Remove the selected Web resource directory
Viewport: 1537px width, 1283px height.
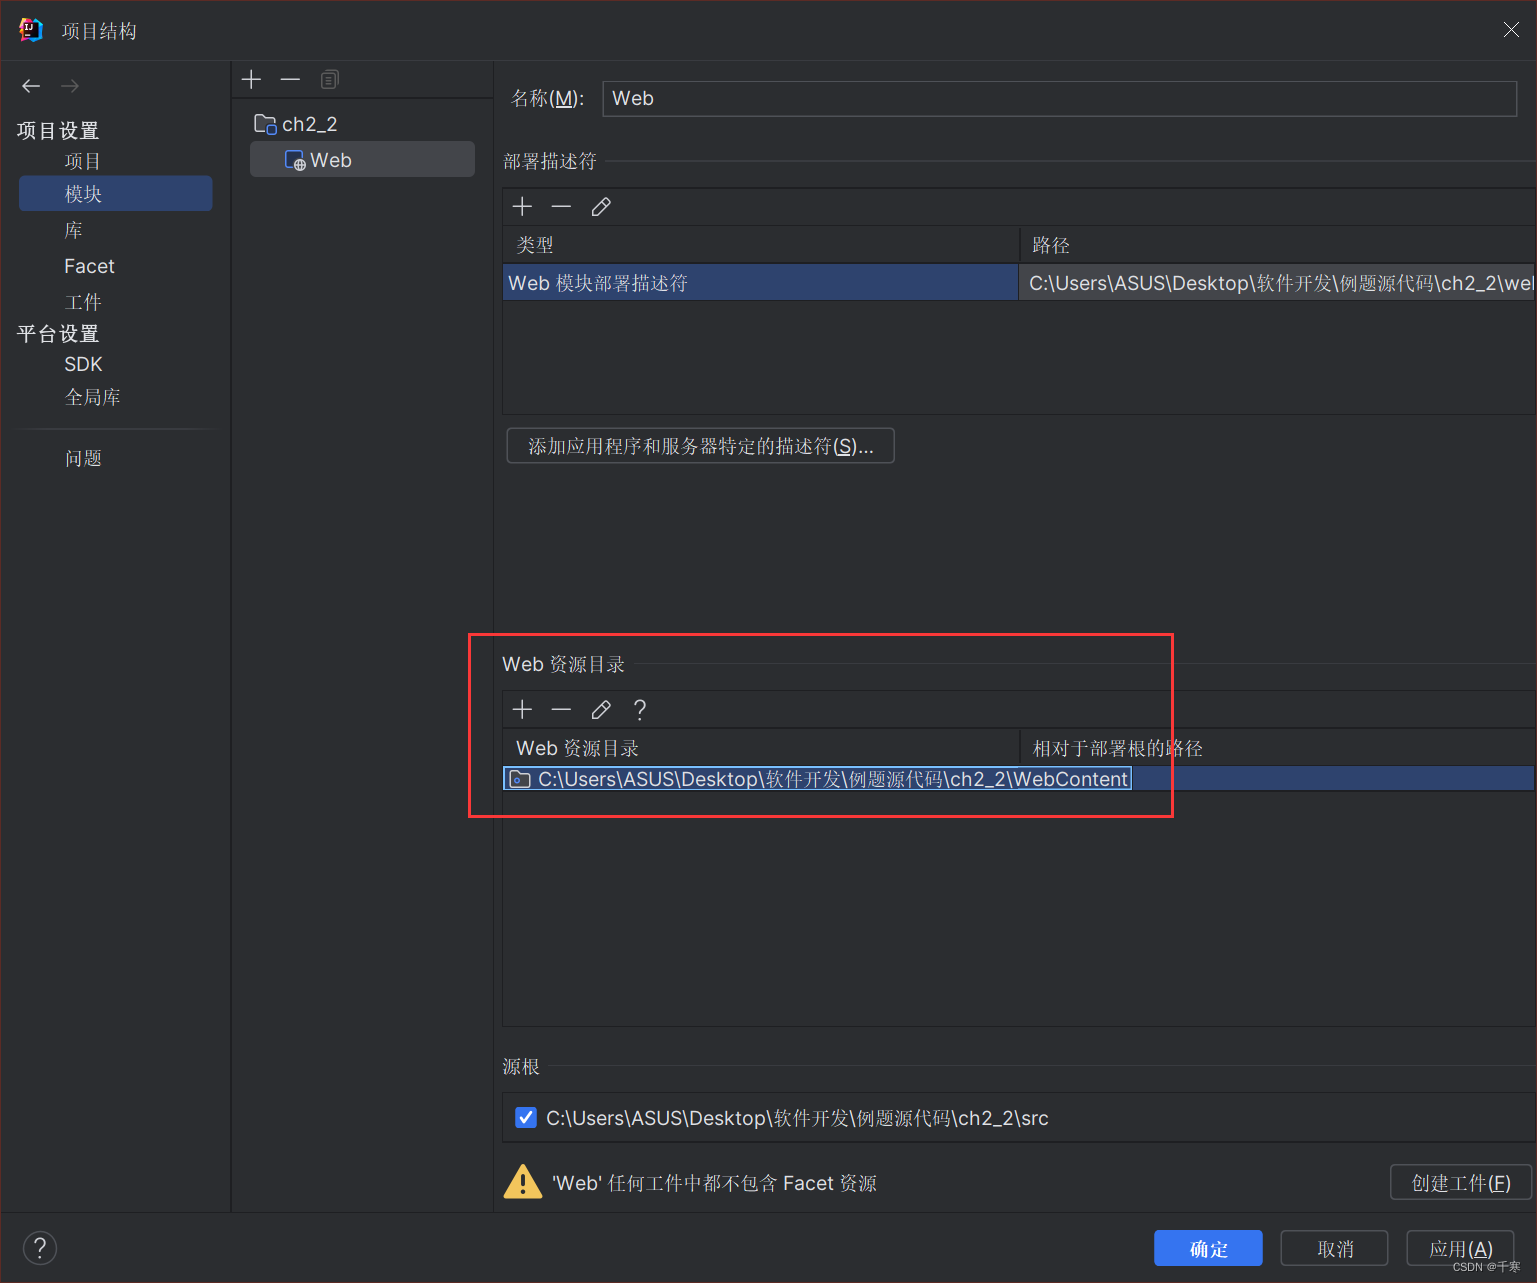click(x=561, y=710)
